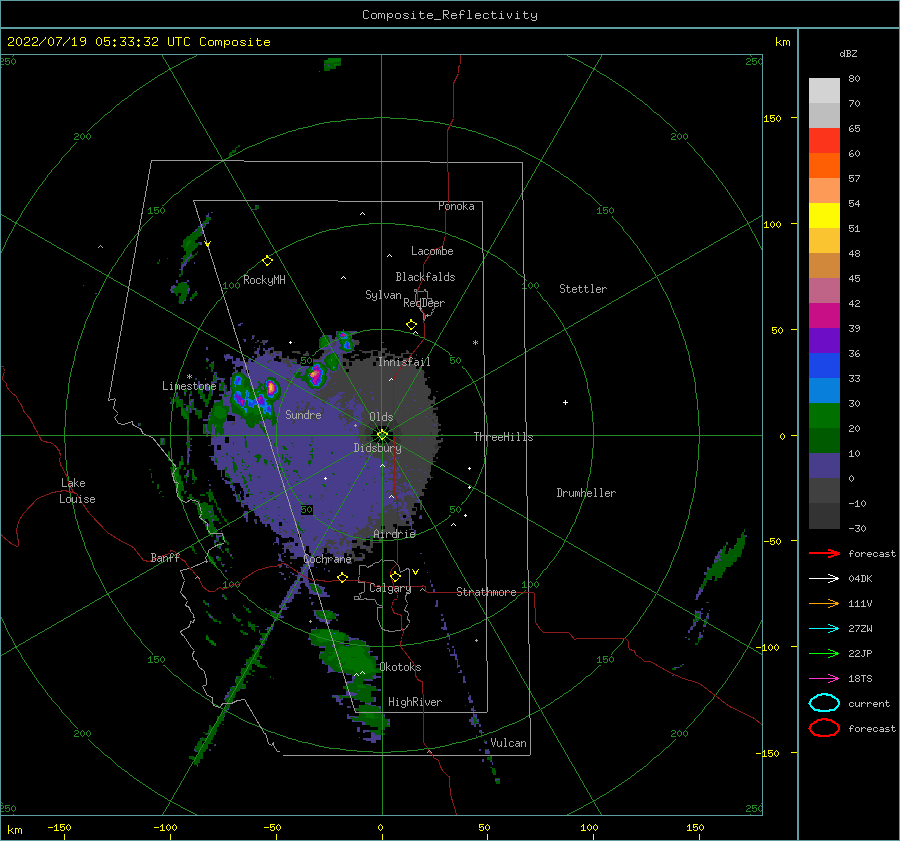Click the ThreeHills label
Viewport: 900px width, 841px height.
pos(503,437)
